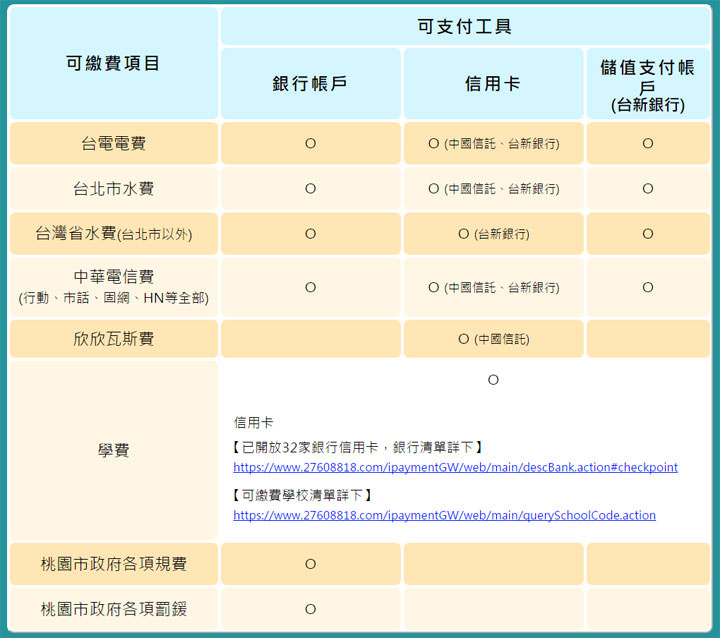Click the 中華電信費 row label
The image size is (720, 638).
click(113, 286)
